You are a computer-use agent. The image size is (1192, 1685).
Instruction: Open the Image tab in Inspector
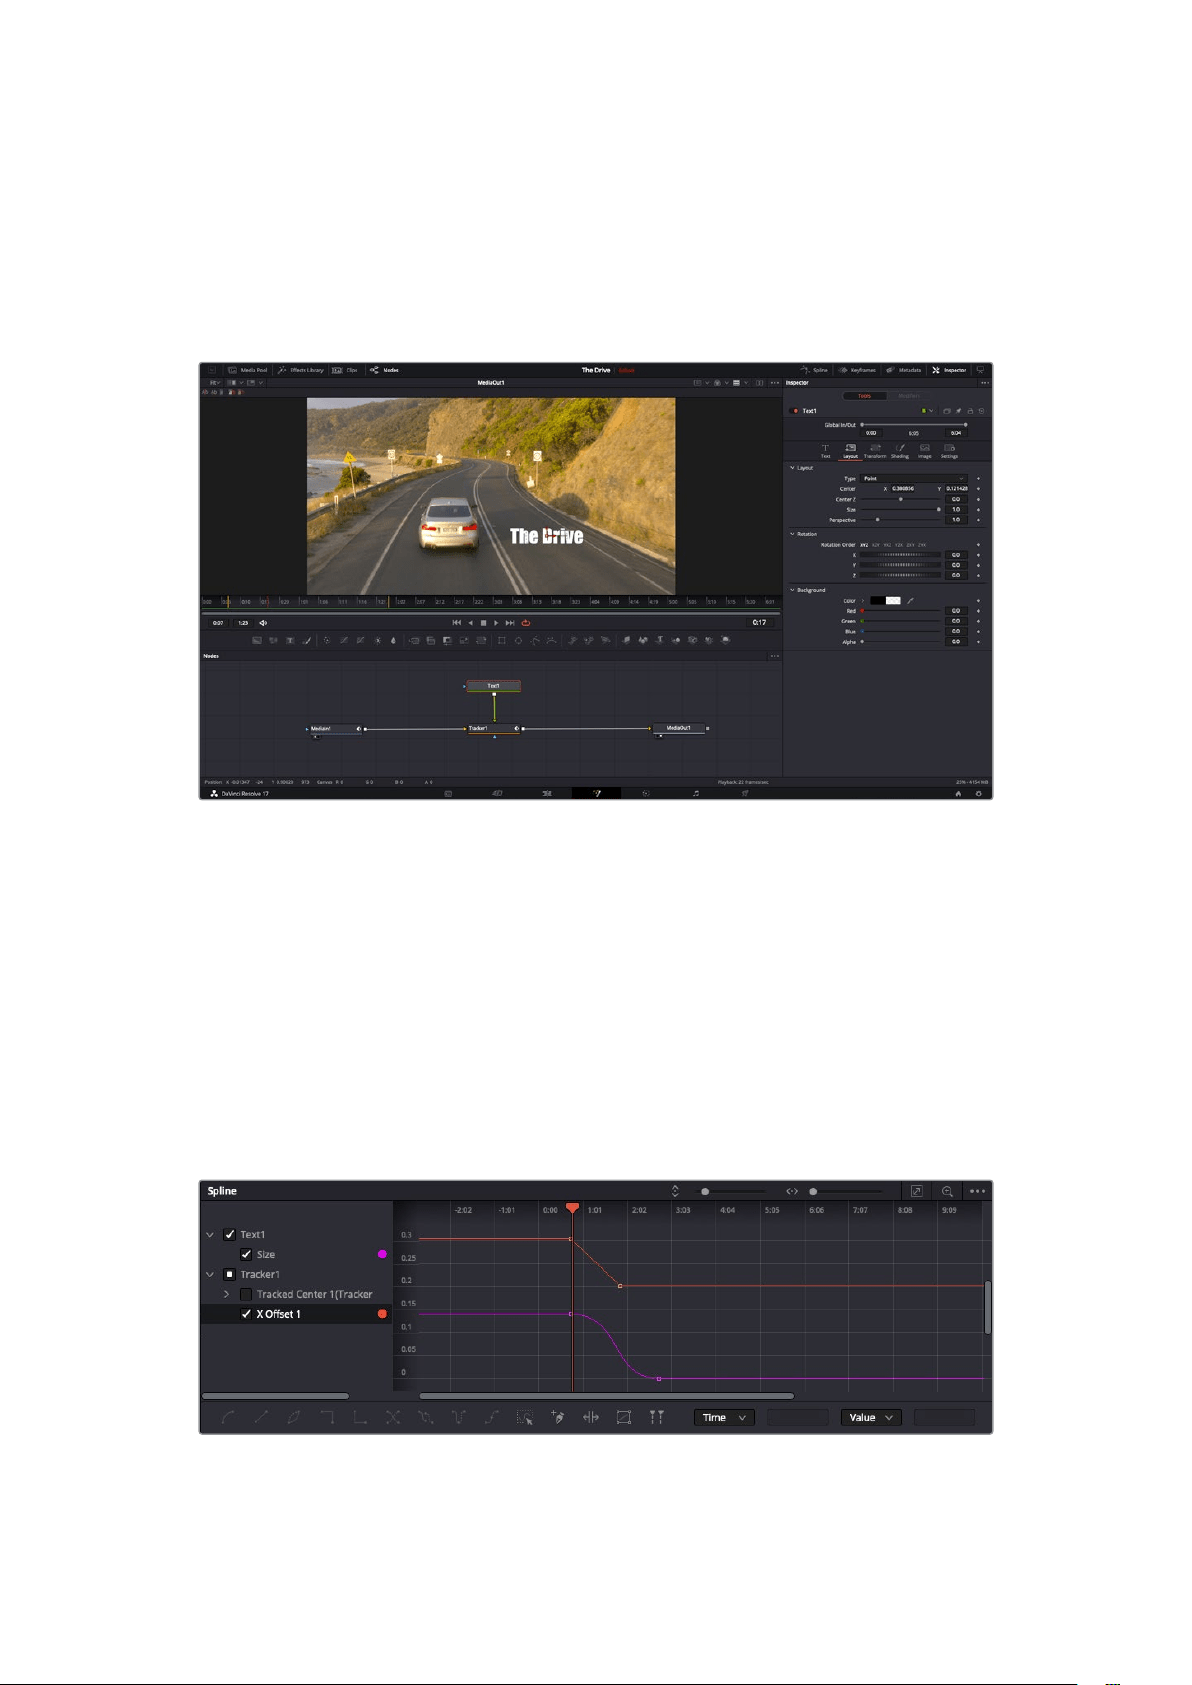(x=925, y=451)
